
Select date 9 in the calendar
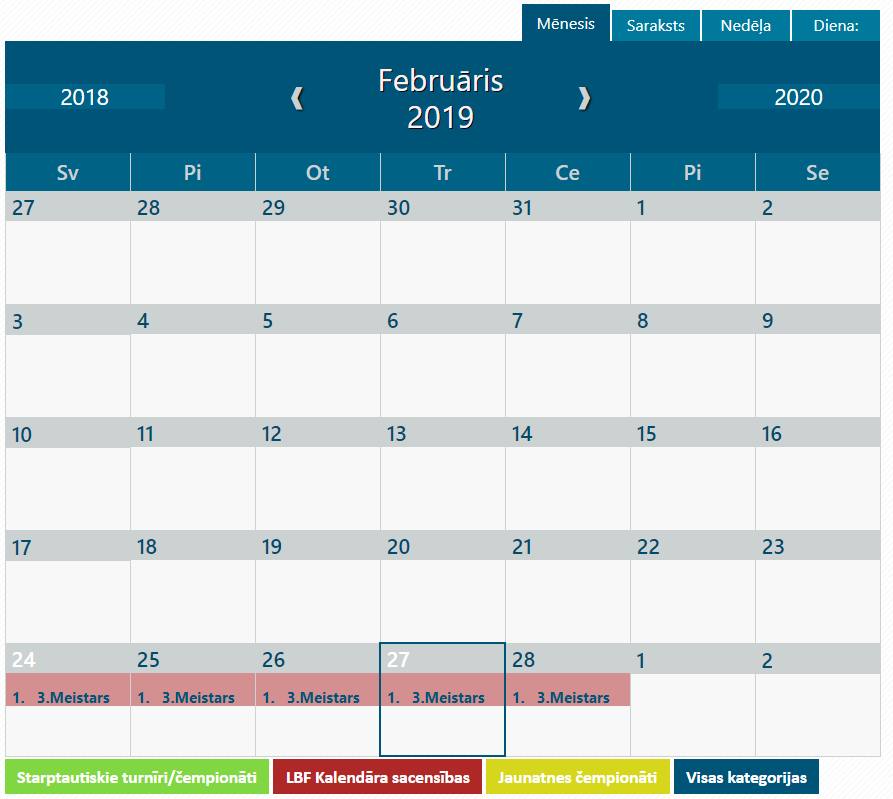[x=767, y=321]
